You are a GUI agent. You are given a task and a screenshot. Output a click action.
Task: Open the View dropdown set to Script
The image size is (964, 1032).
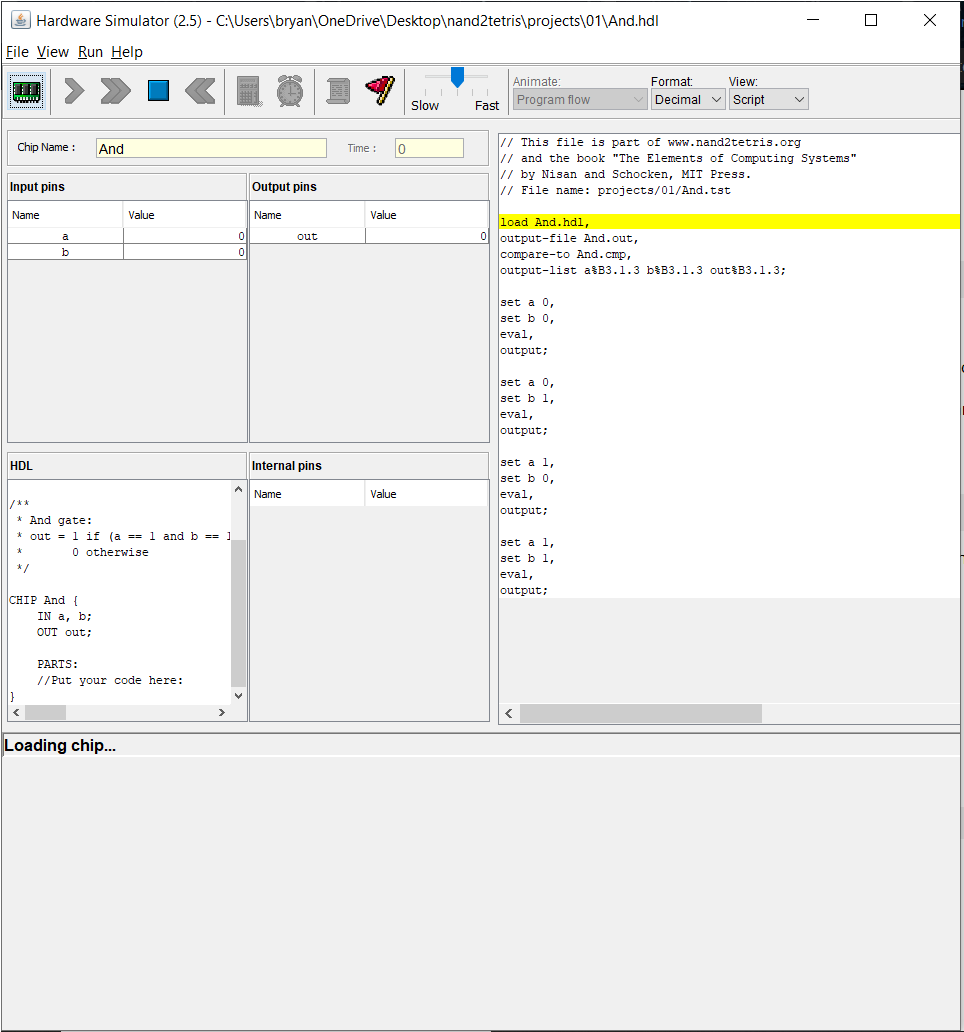click(x=768, y=99)
